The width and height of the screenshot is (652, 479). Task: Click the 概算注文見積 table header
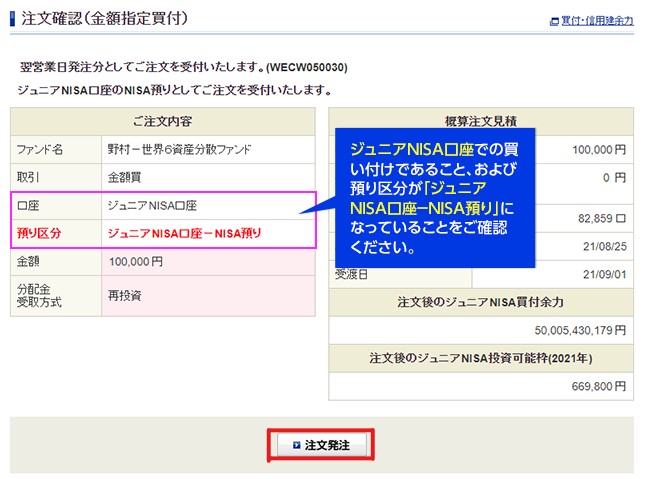(x=481, y=121)
